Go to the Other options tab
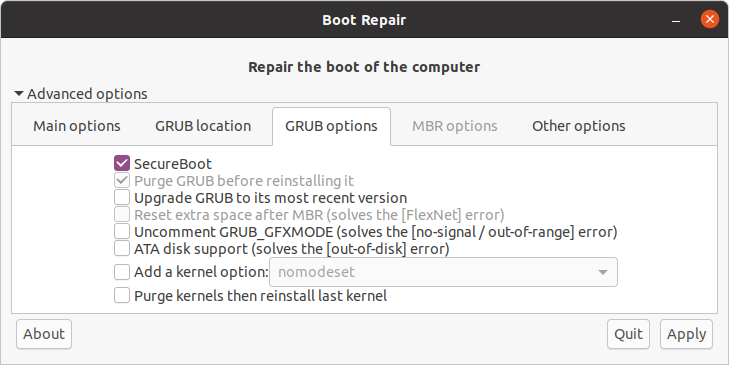This screenshot has width=729, height=365. [x=578, y=126]
